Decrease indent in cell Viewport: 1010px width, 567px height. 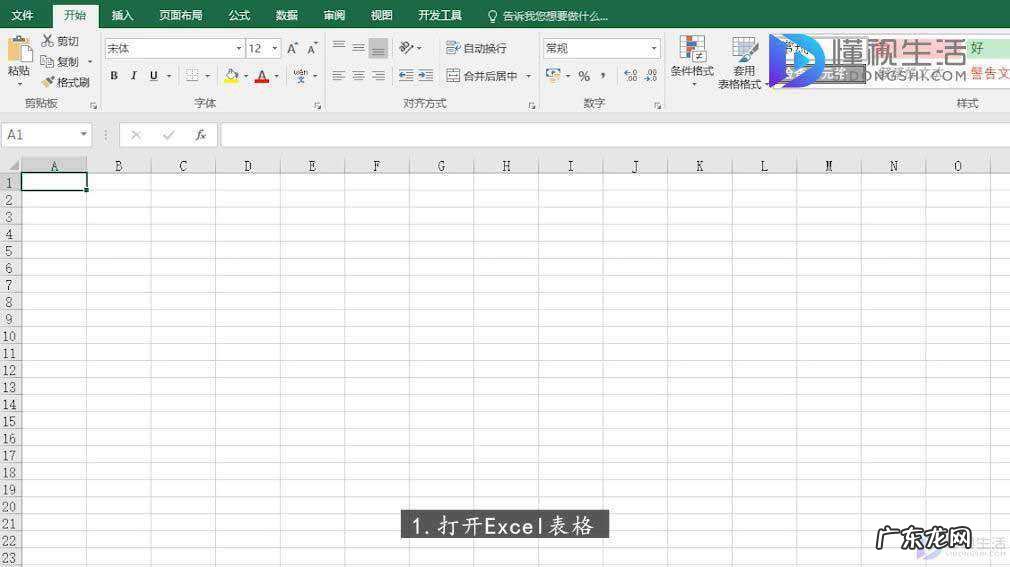tap(406, 76)
